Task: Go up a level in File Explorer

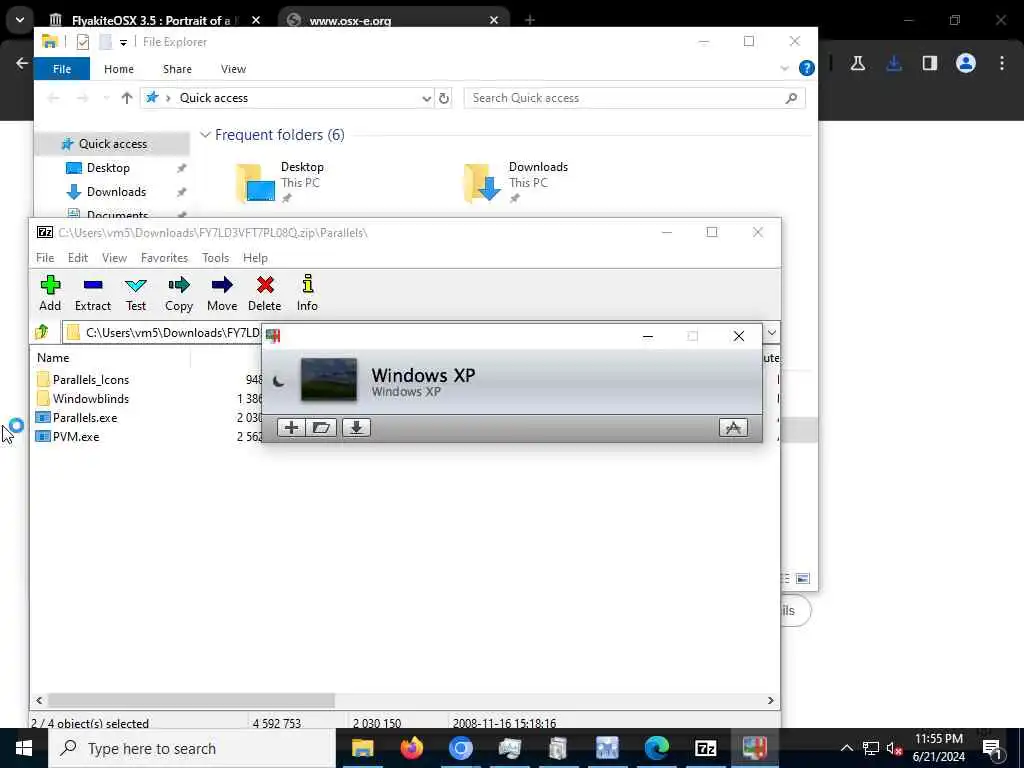Action: pyautogui.click(x=127, y=98)
